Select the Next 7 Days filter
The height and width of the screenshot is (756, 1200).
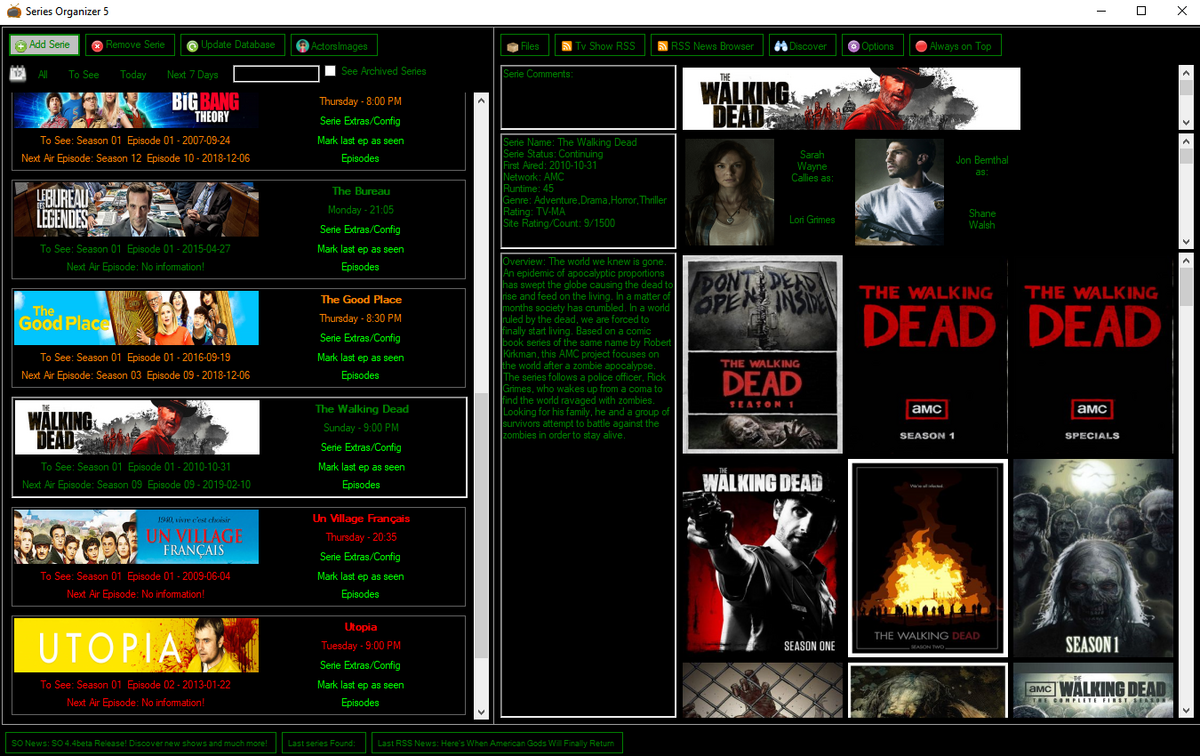(192, 74)
